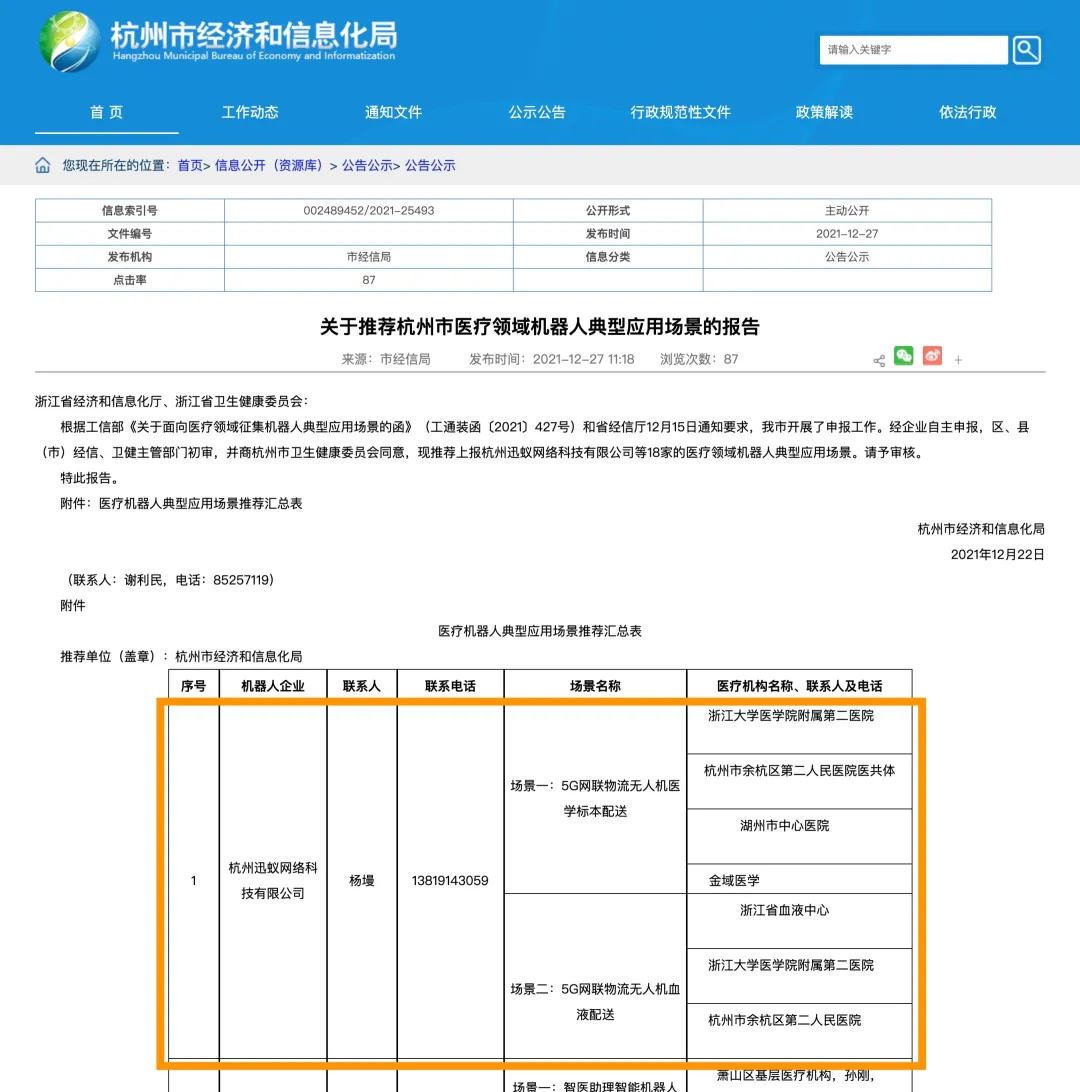Screen dimensions: 1080x1092
Task: Open the 公示公告 navigation tab
Action: (537, 112)
